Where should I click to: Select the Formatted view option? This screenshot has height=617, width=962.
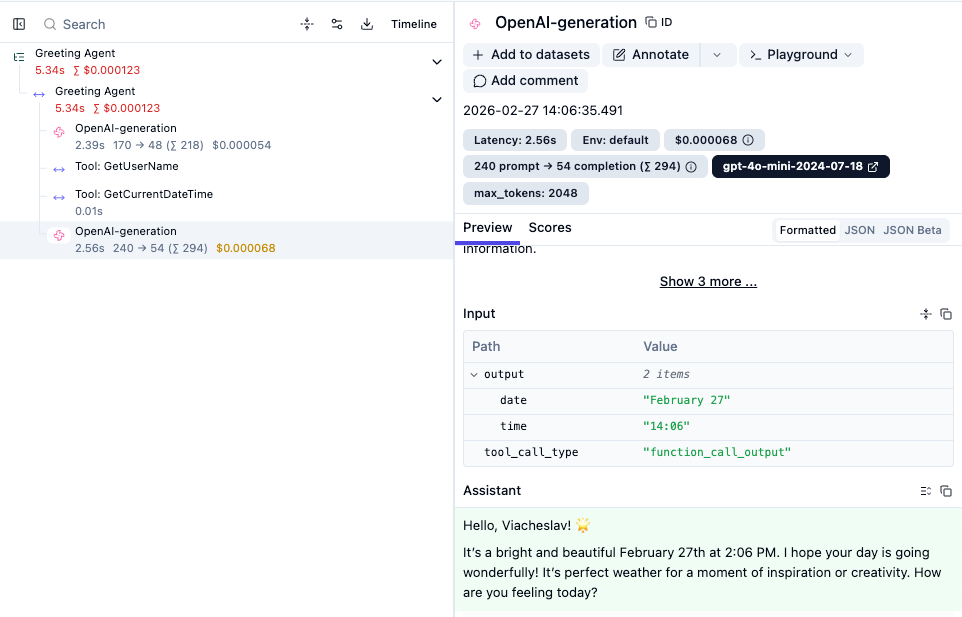coord(807,230)
